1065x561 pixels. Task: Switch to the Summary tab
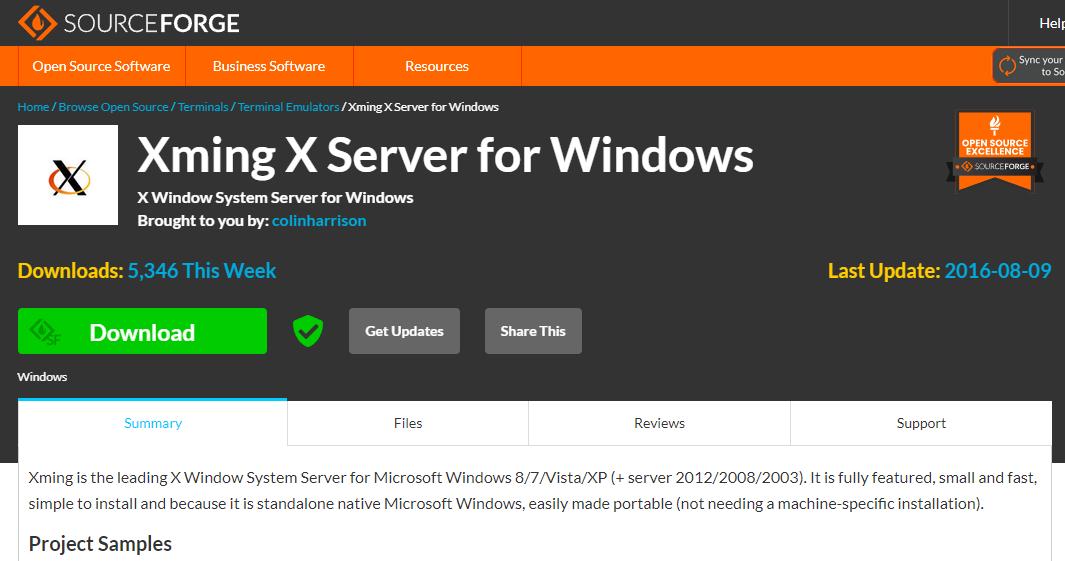point(153,423)
